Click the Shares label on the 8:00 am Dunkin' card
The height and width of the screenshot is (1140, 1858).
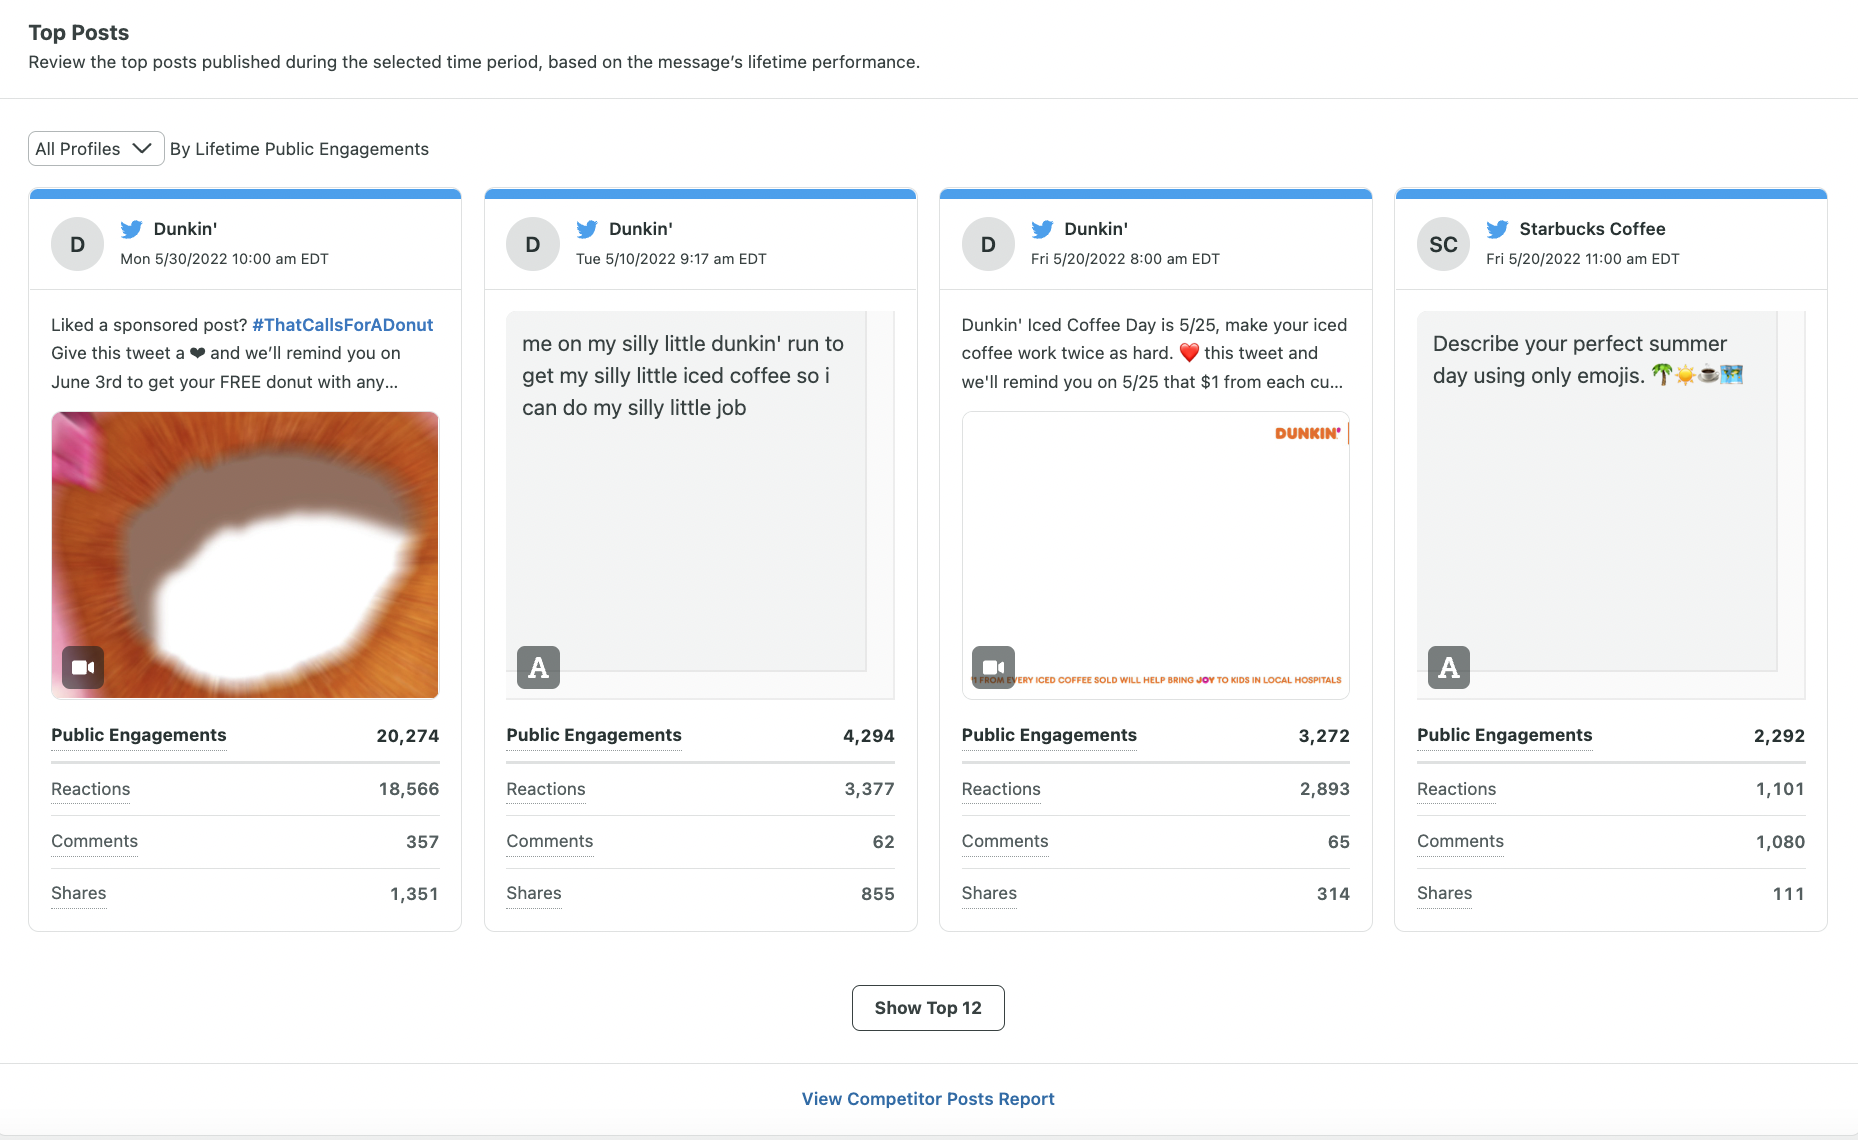click(989, 893)
